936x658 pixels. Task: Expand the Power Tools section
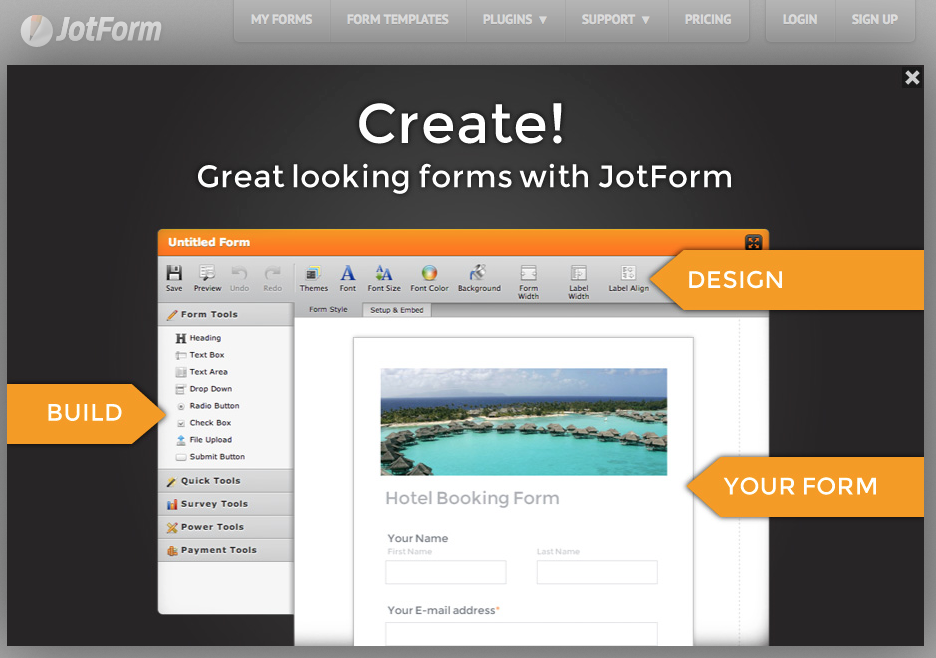[226, 527]
